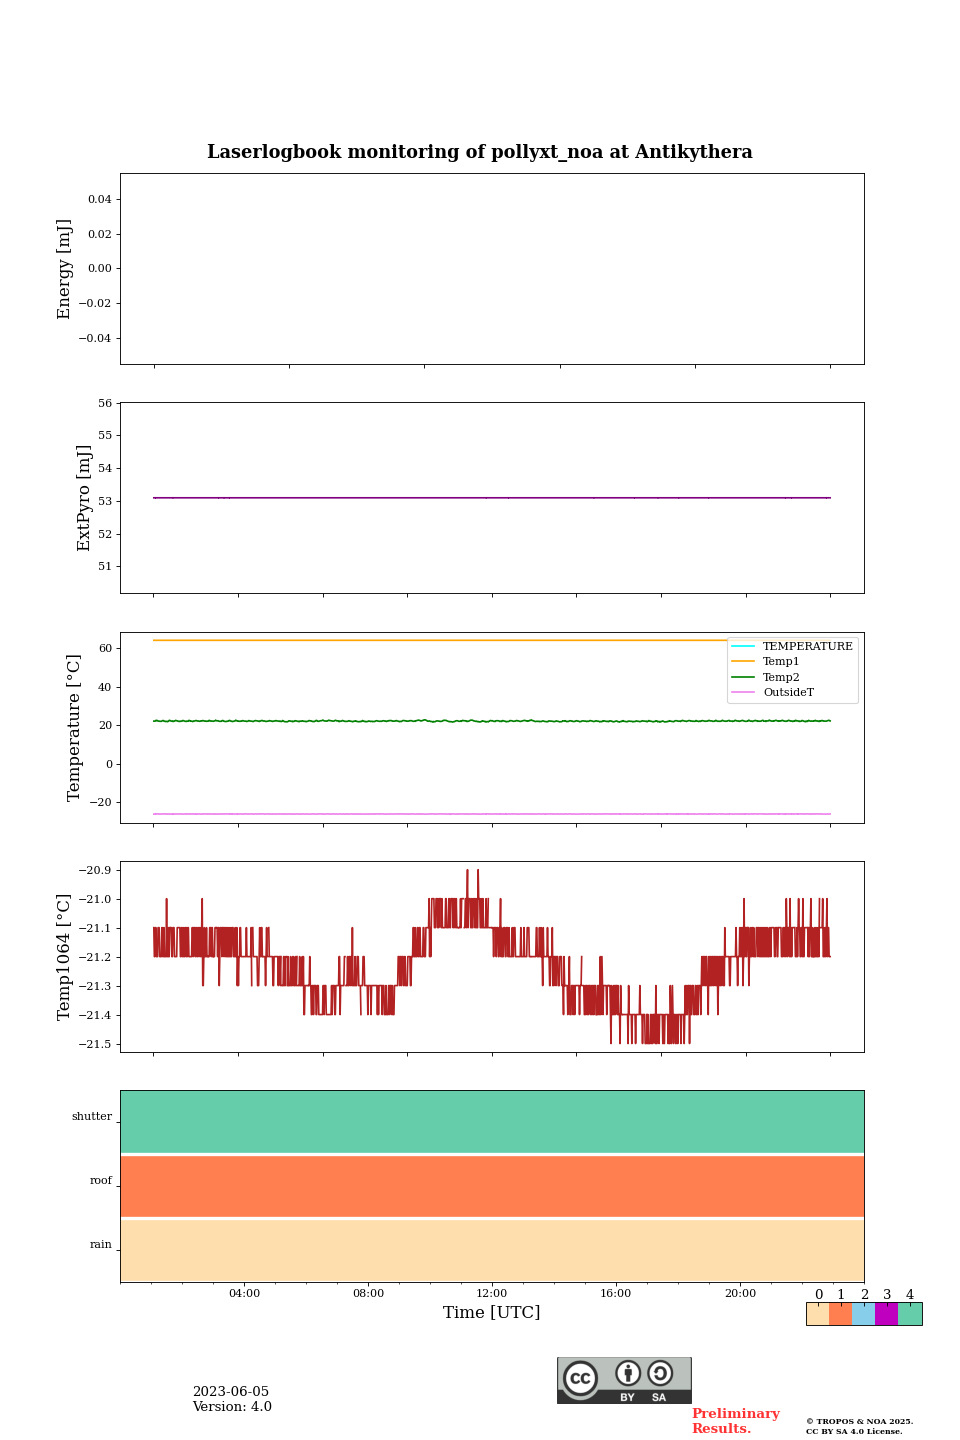Click the -21.5 tick on Temp1064 axis
Image resolution: width=960 pixels, height=1440 pixels.
click(x=95, y=1045)
